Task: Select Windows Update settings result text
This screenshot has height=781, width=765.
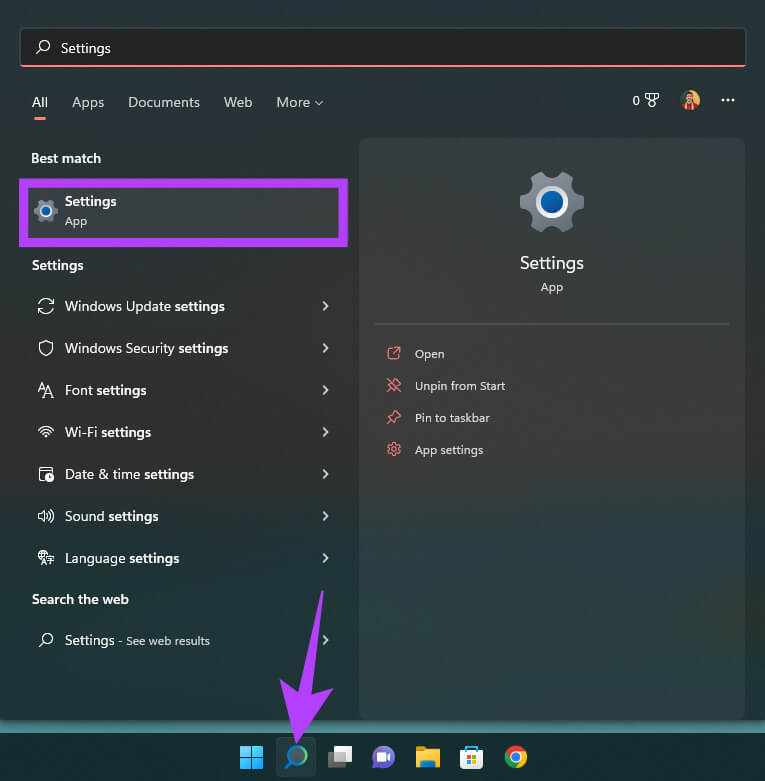Action: click(144, 306)
